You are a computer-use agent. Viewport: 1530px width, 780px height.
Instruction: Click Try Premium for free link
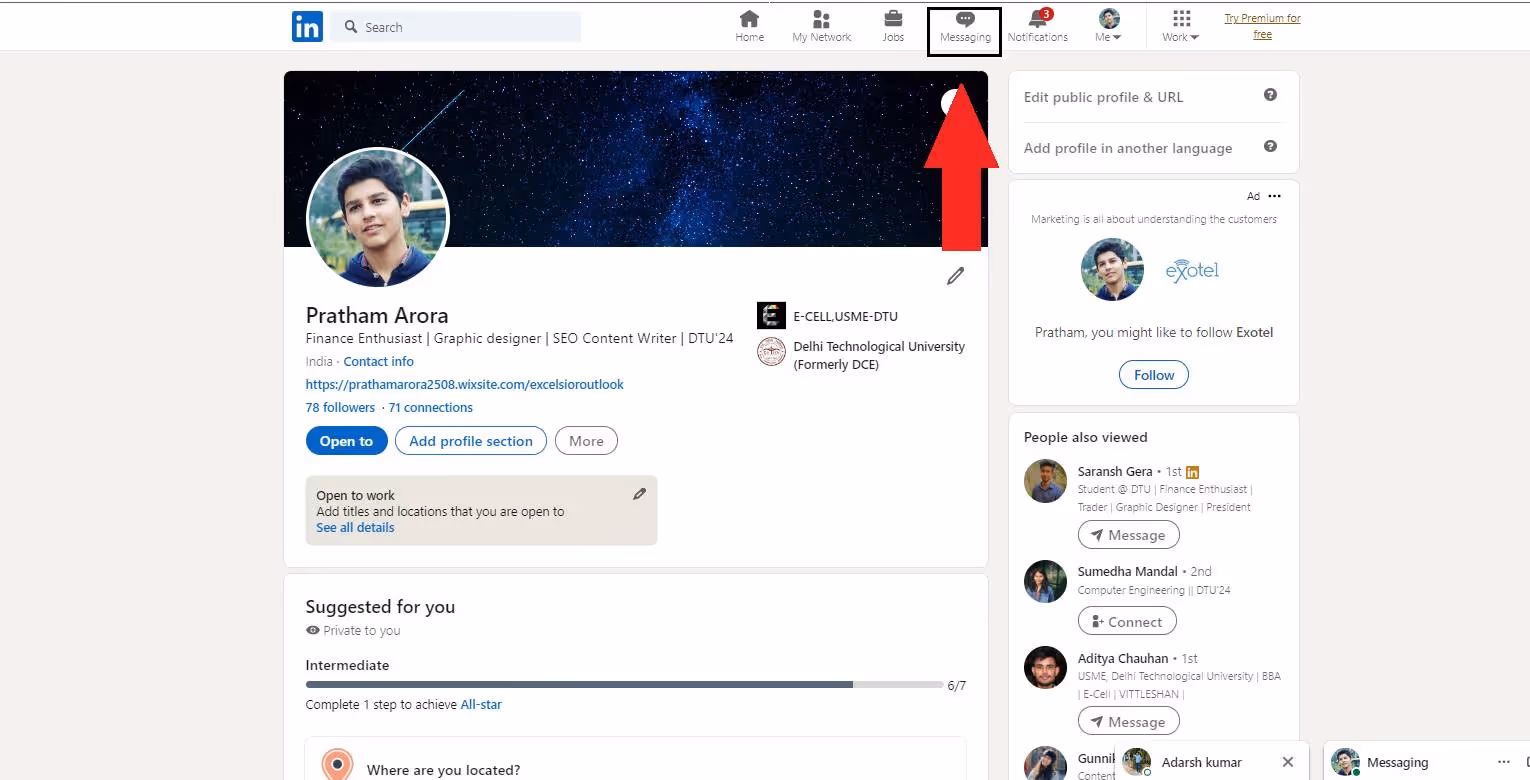tap(1262, 26)
